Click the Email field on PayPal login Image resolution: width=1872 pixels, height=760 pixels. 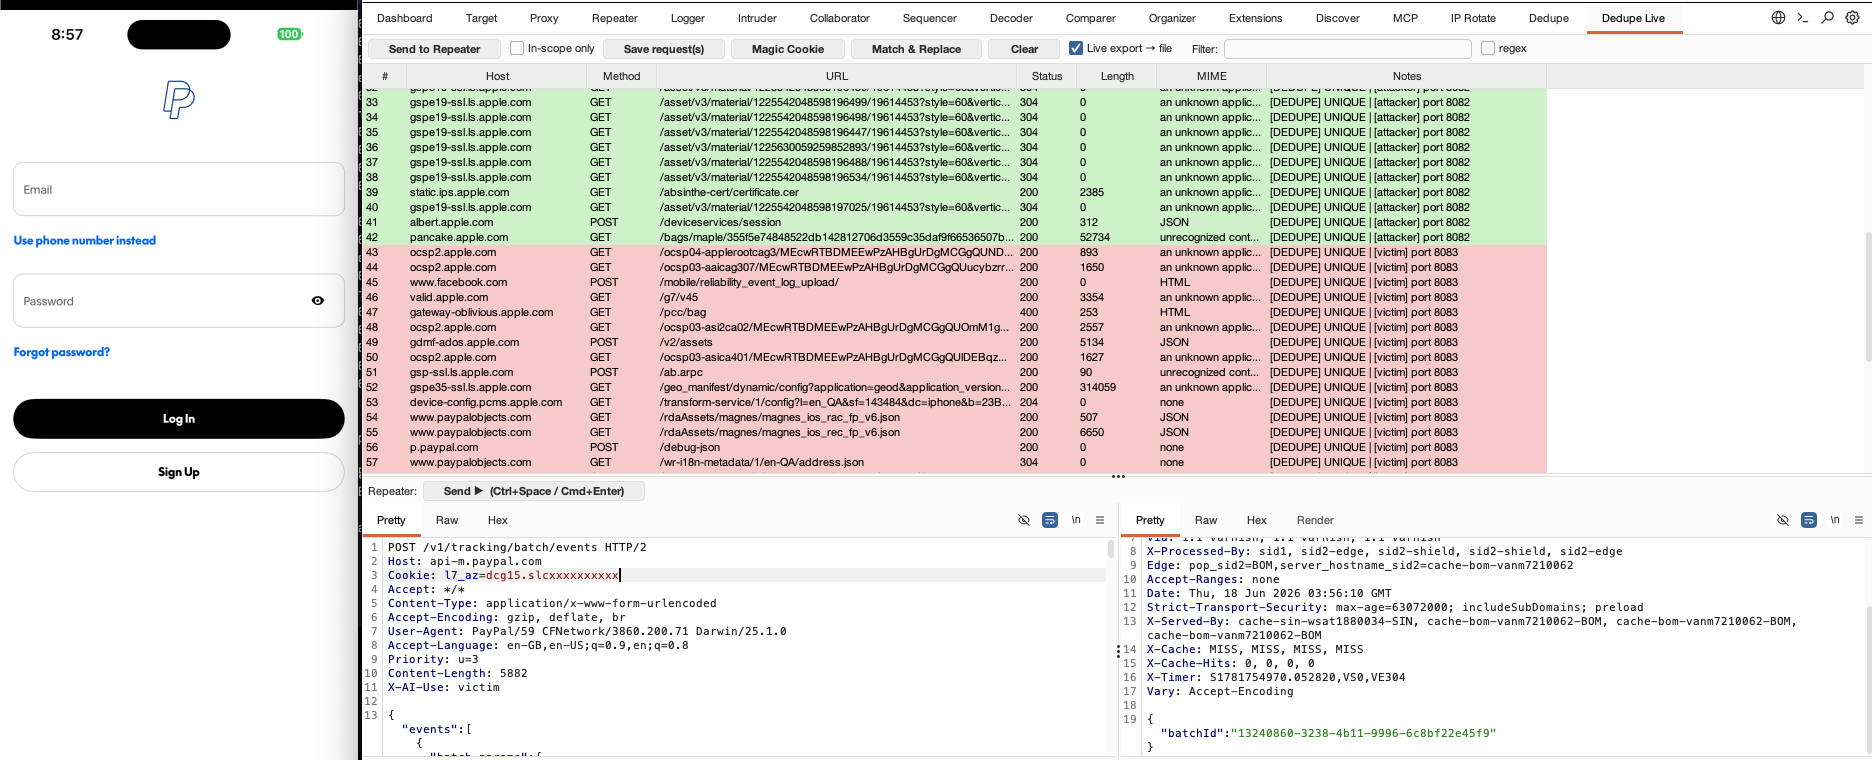click(x=179, y=189)
